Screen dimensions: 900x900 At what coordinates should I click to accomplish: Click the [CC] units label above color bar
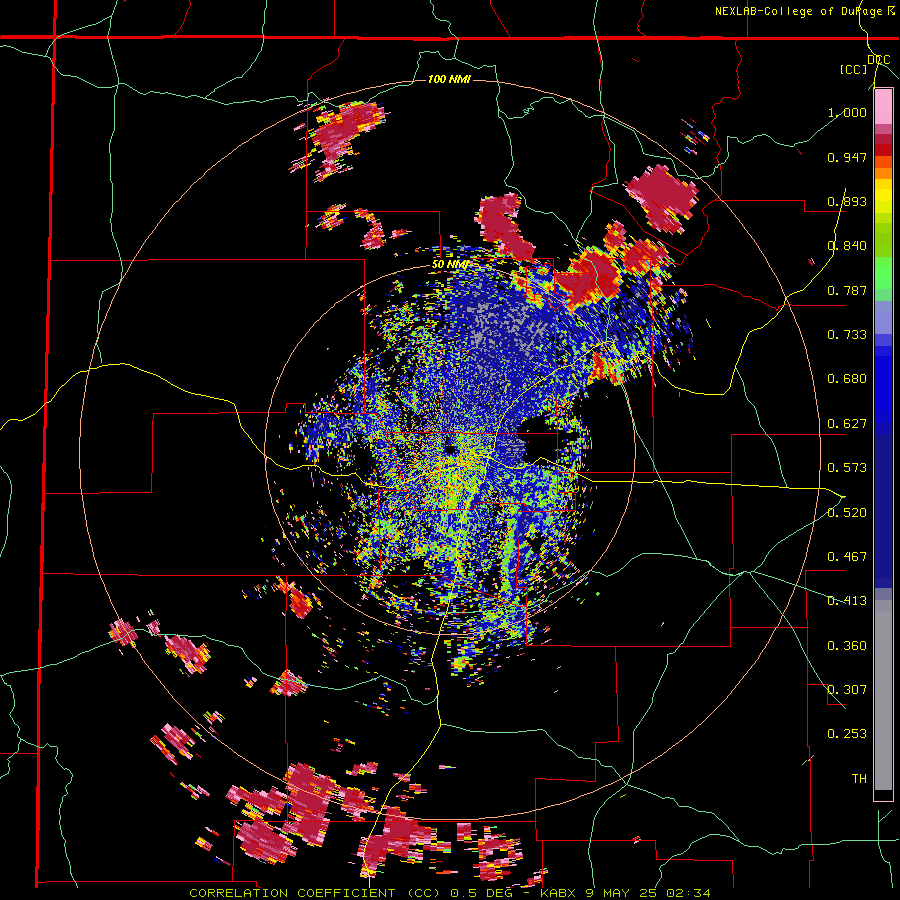pos(854,69)
